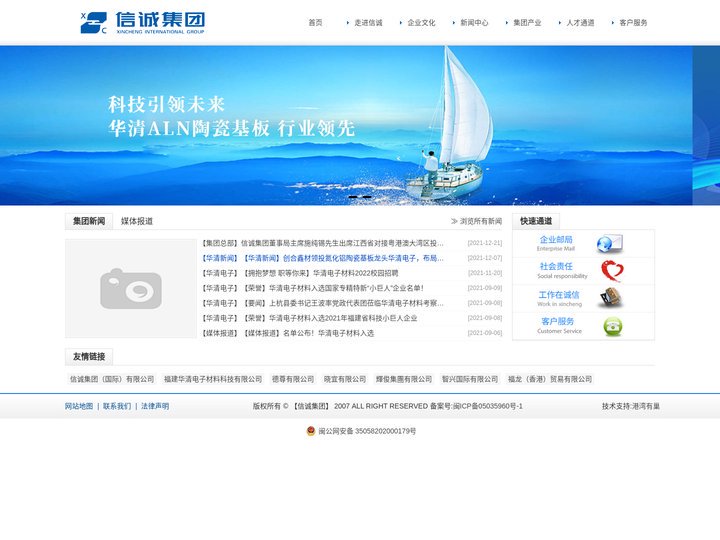The height and width of the screenshot is (540, 720).
Task: Click the Work in xincheng briefcase icon
Action: pyautogui.click(x=611, y=298)
